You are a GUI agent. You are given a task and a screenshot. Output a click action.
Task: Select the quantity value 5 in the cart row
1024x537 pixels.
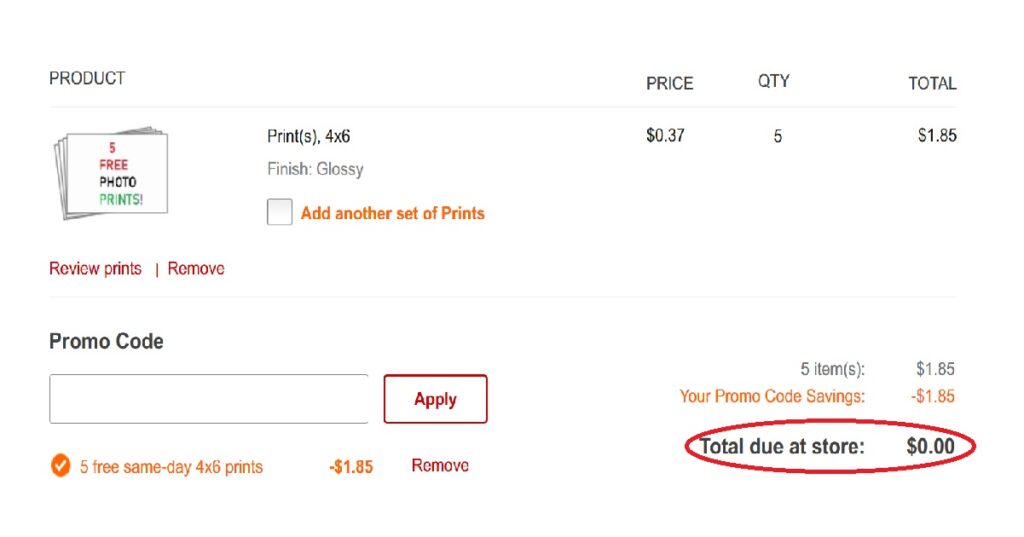pyautogui.click(x=778, y=137)
